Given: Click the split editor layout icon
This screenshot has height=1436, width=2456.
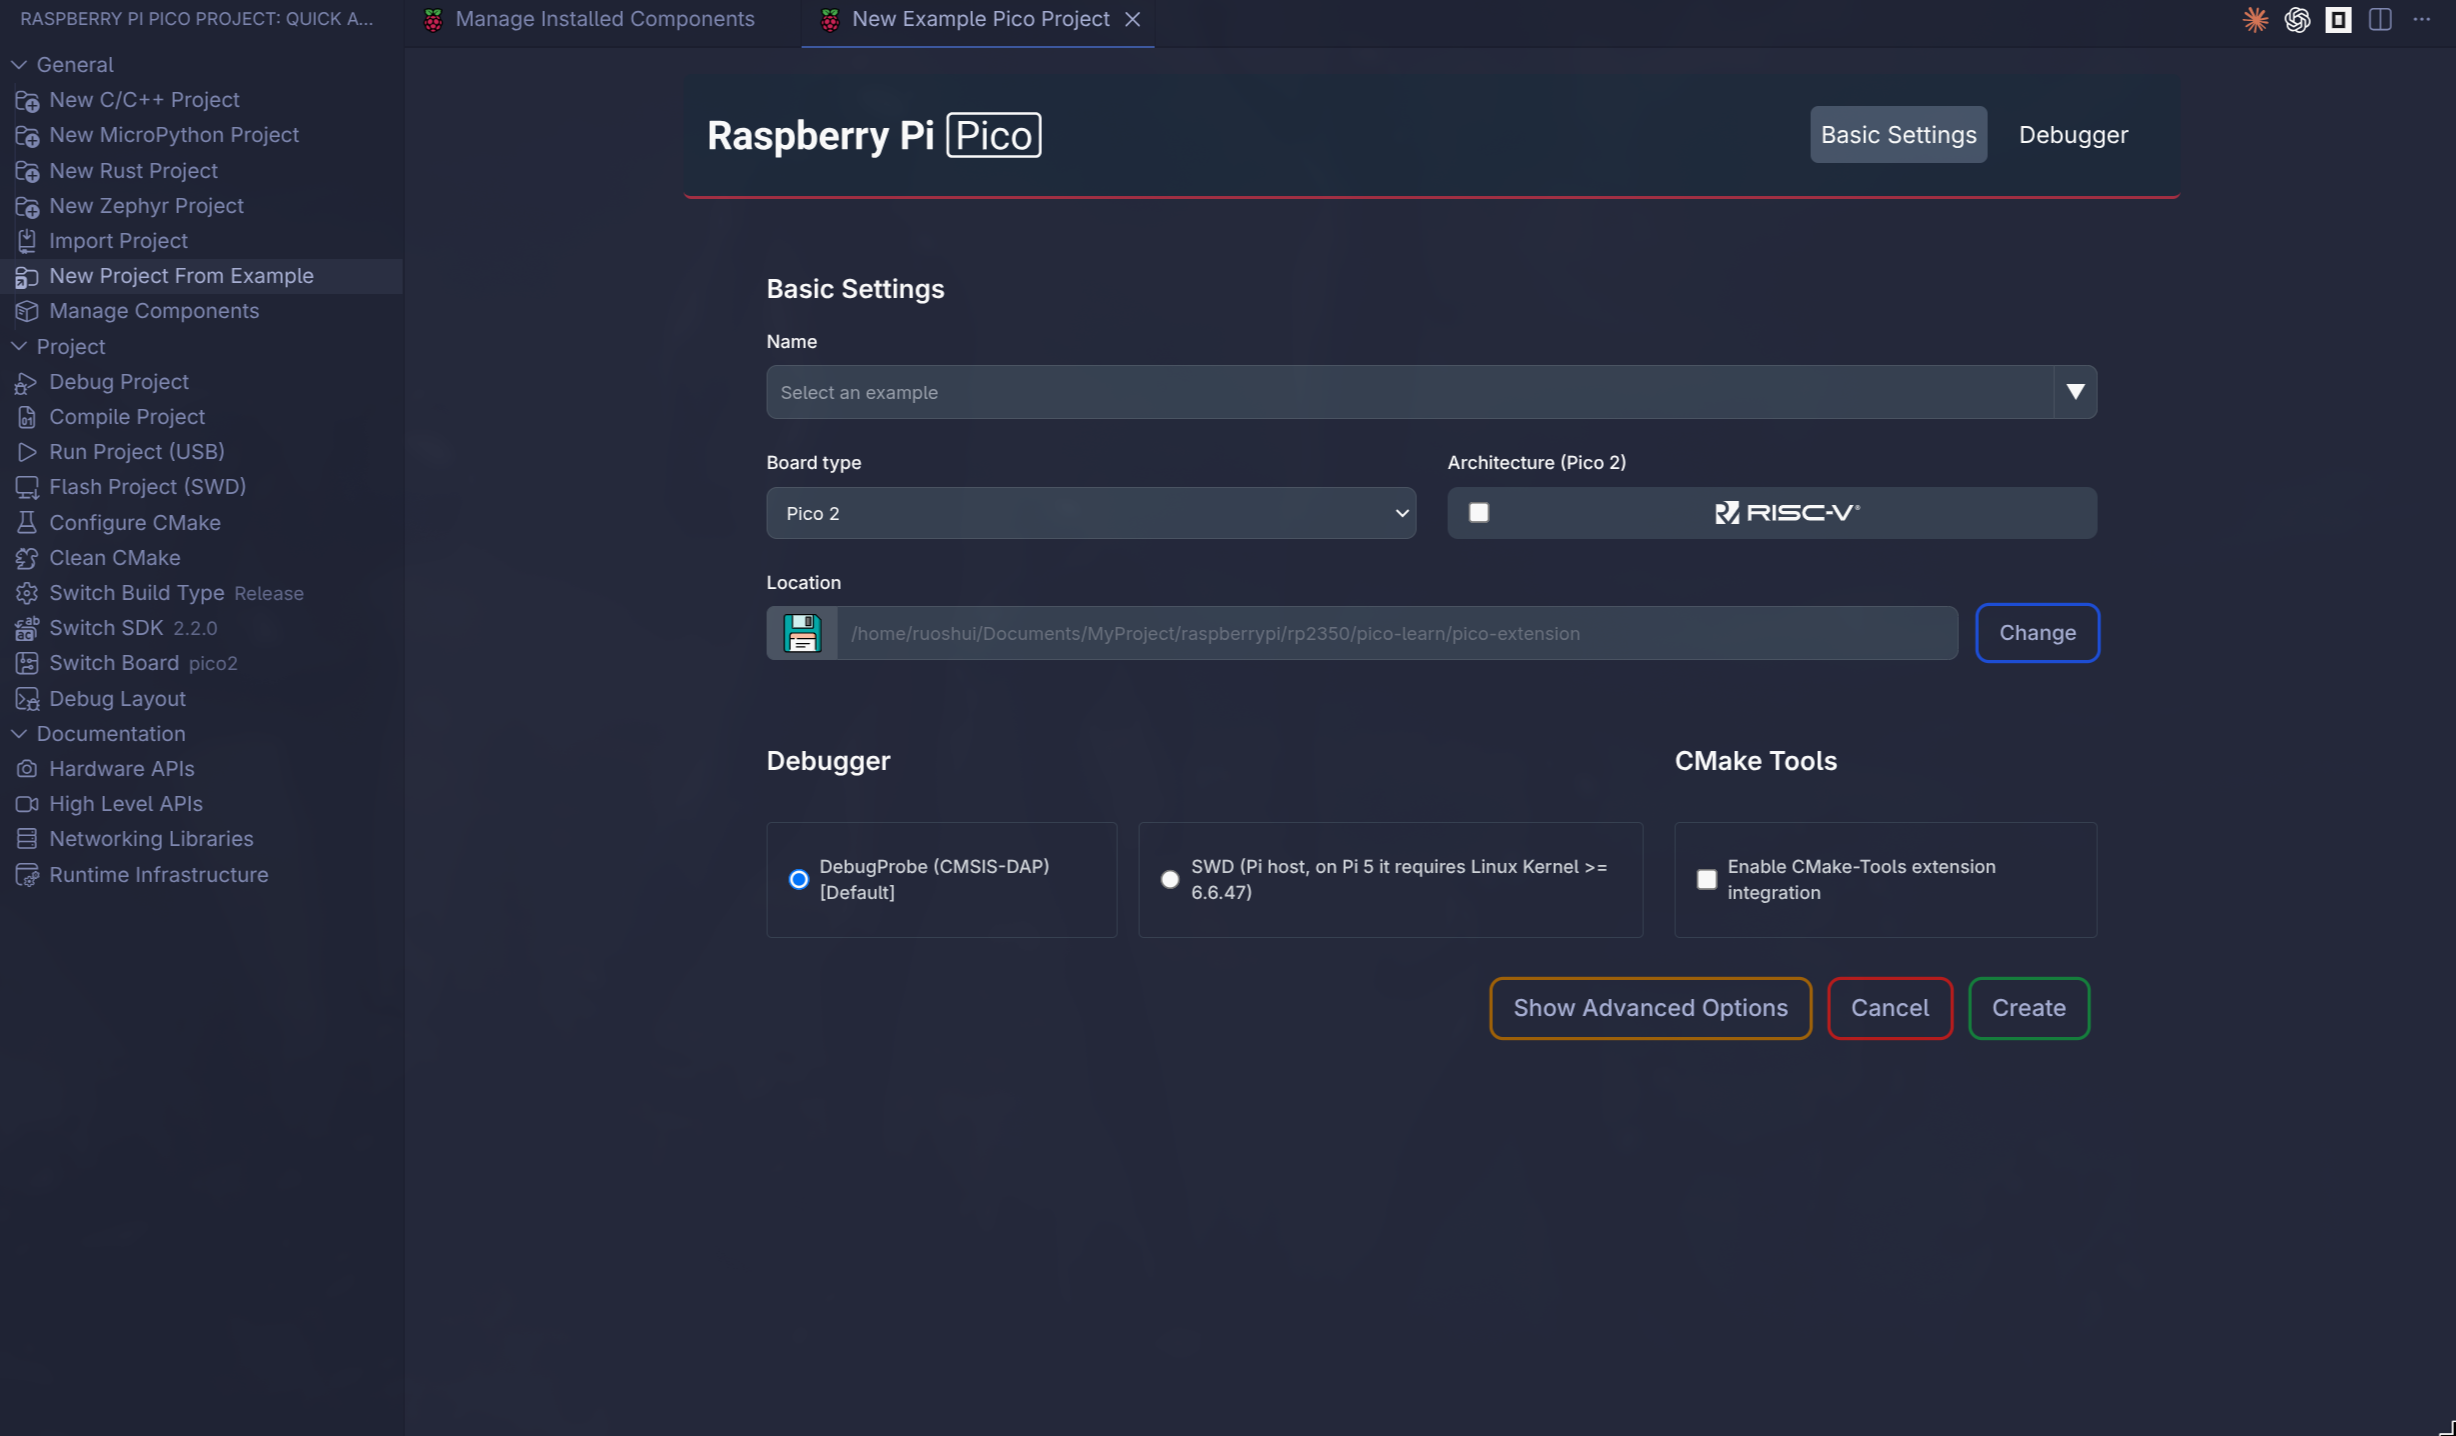Looking at the screenshot, I should [2380, 19].
